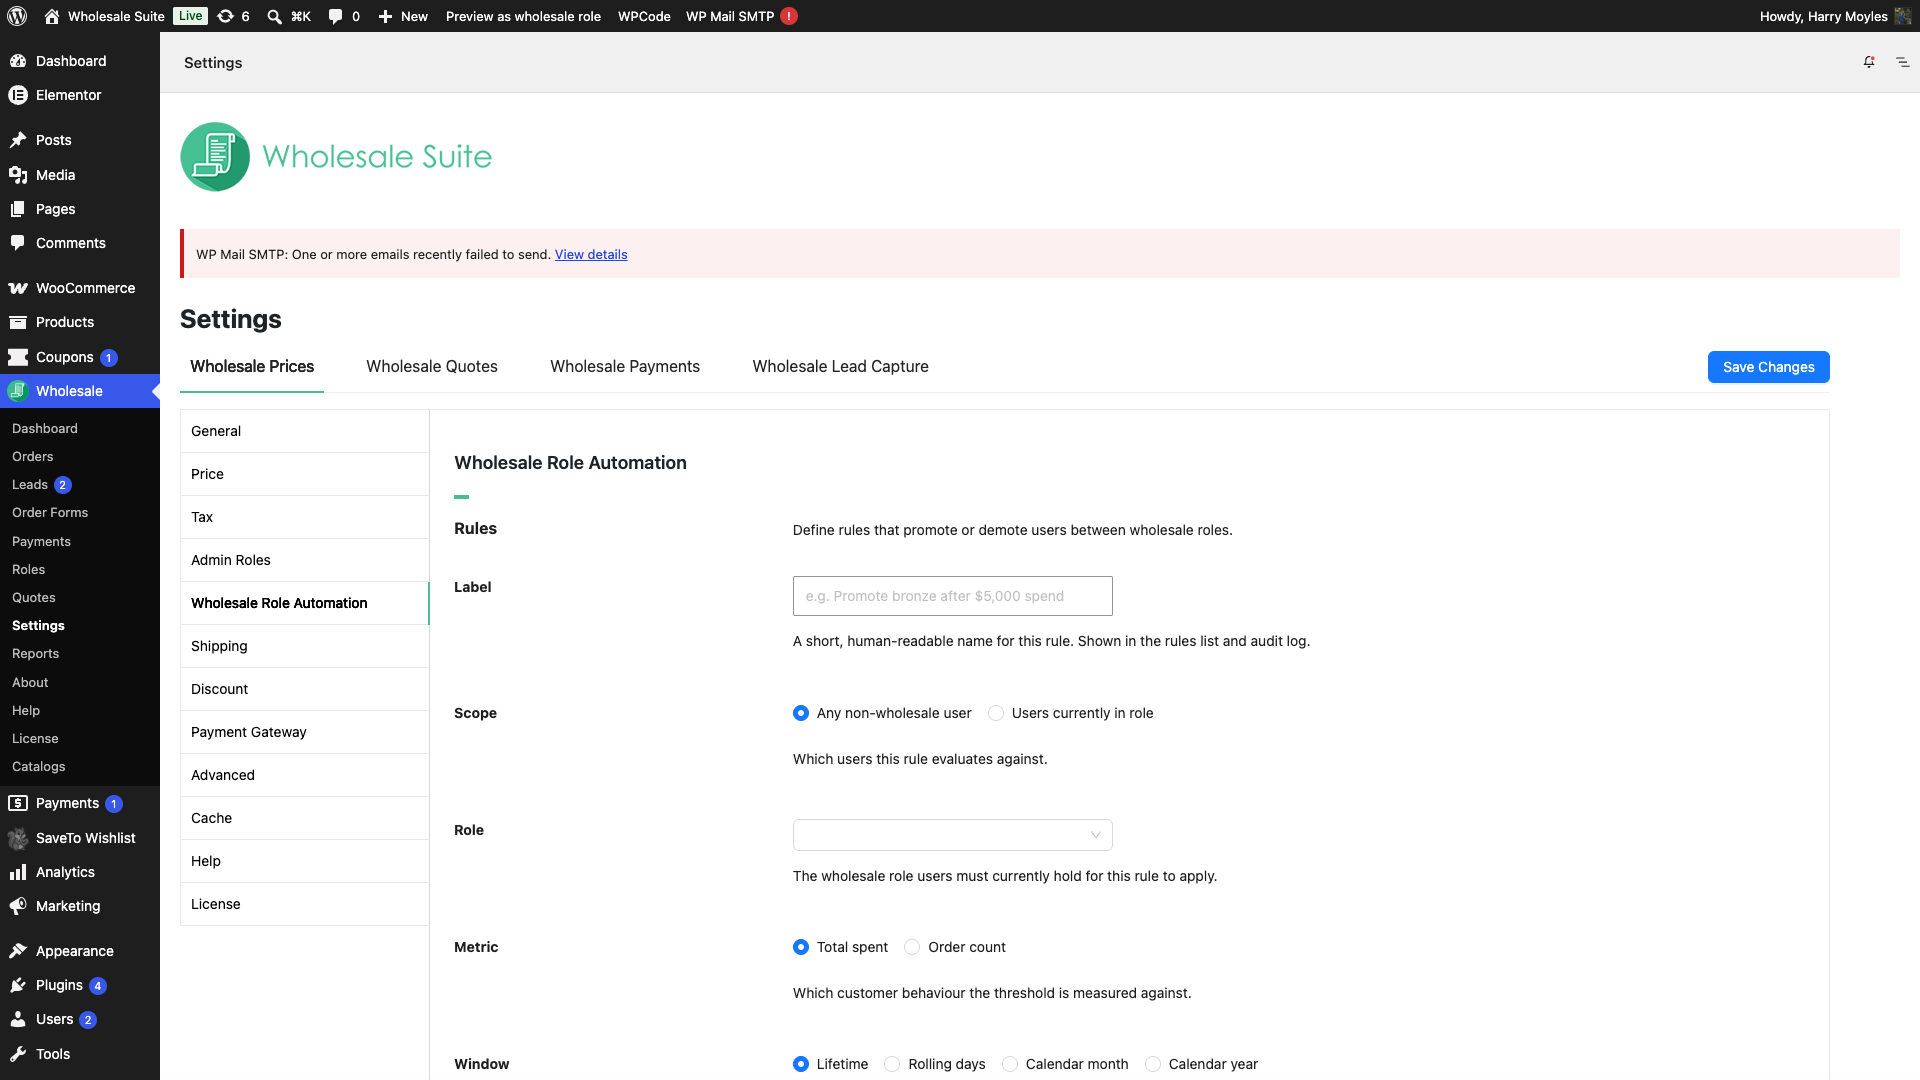Open the notifications bell icon
The image size is (1920, 1080).
click(x=1869, y=62)
